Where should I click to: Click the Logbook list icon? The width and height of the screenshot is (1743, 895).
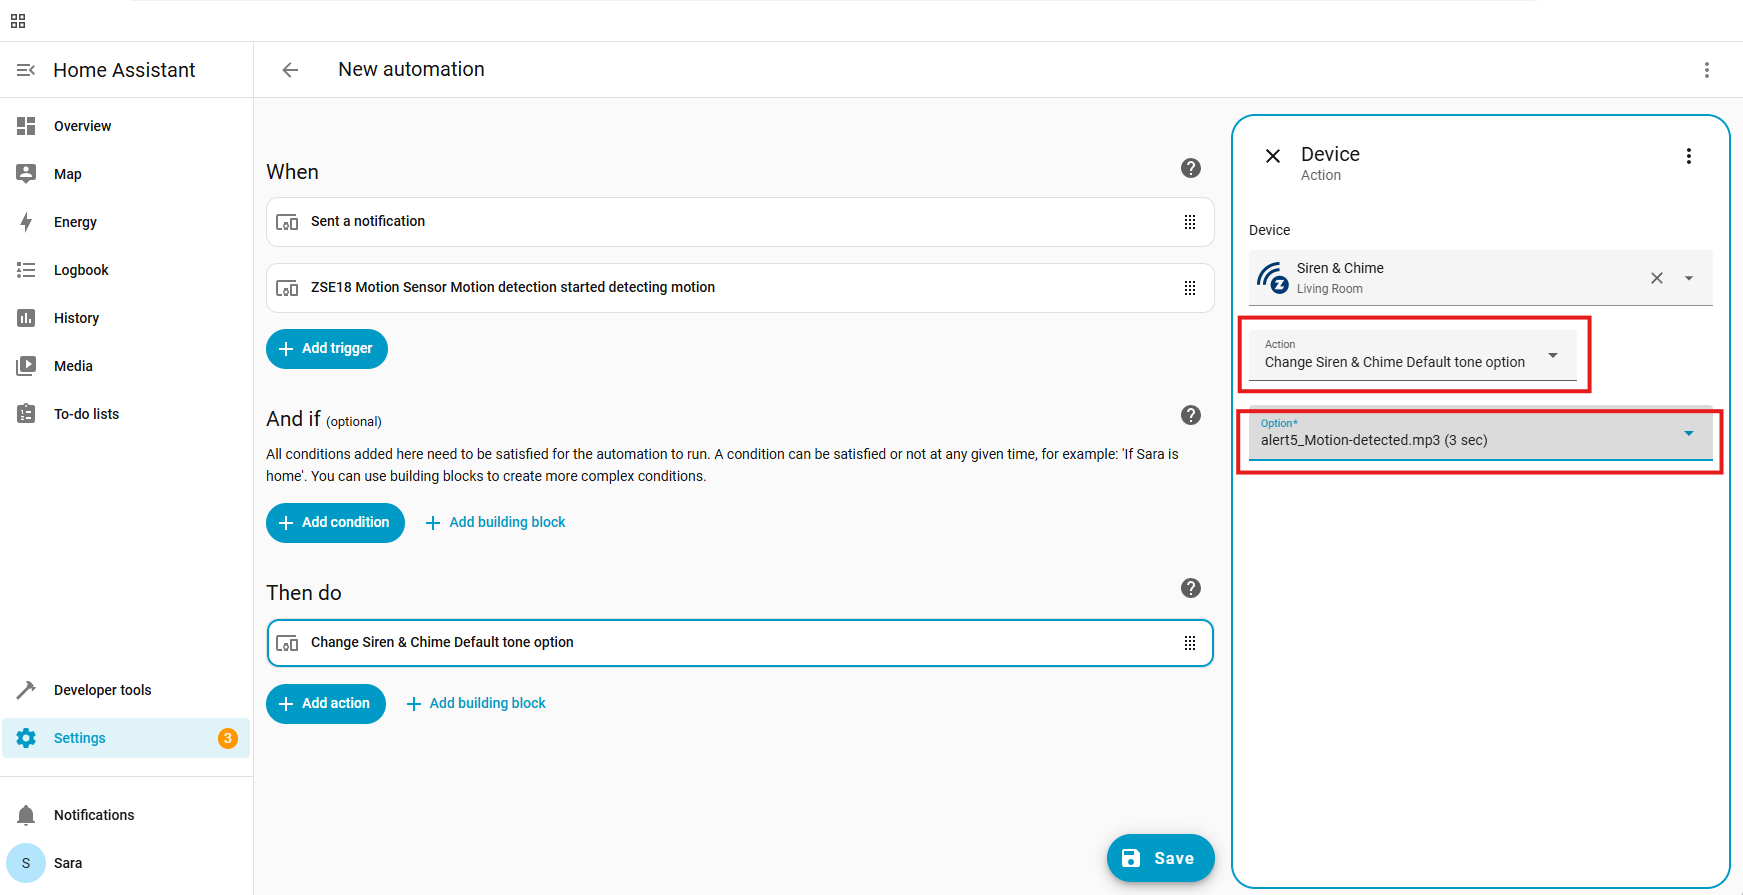[x=26, y=270]
